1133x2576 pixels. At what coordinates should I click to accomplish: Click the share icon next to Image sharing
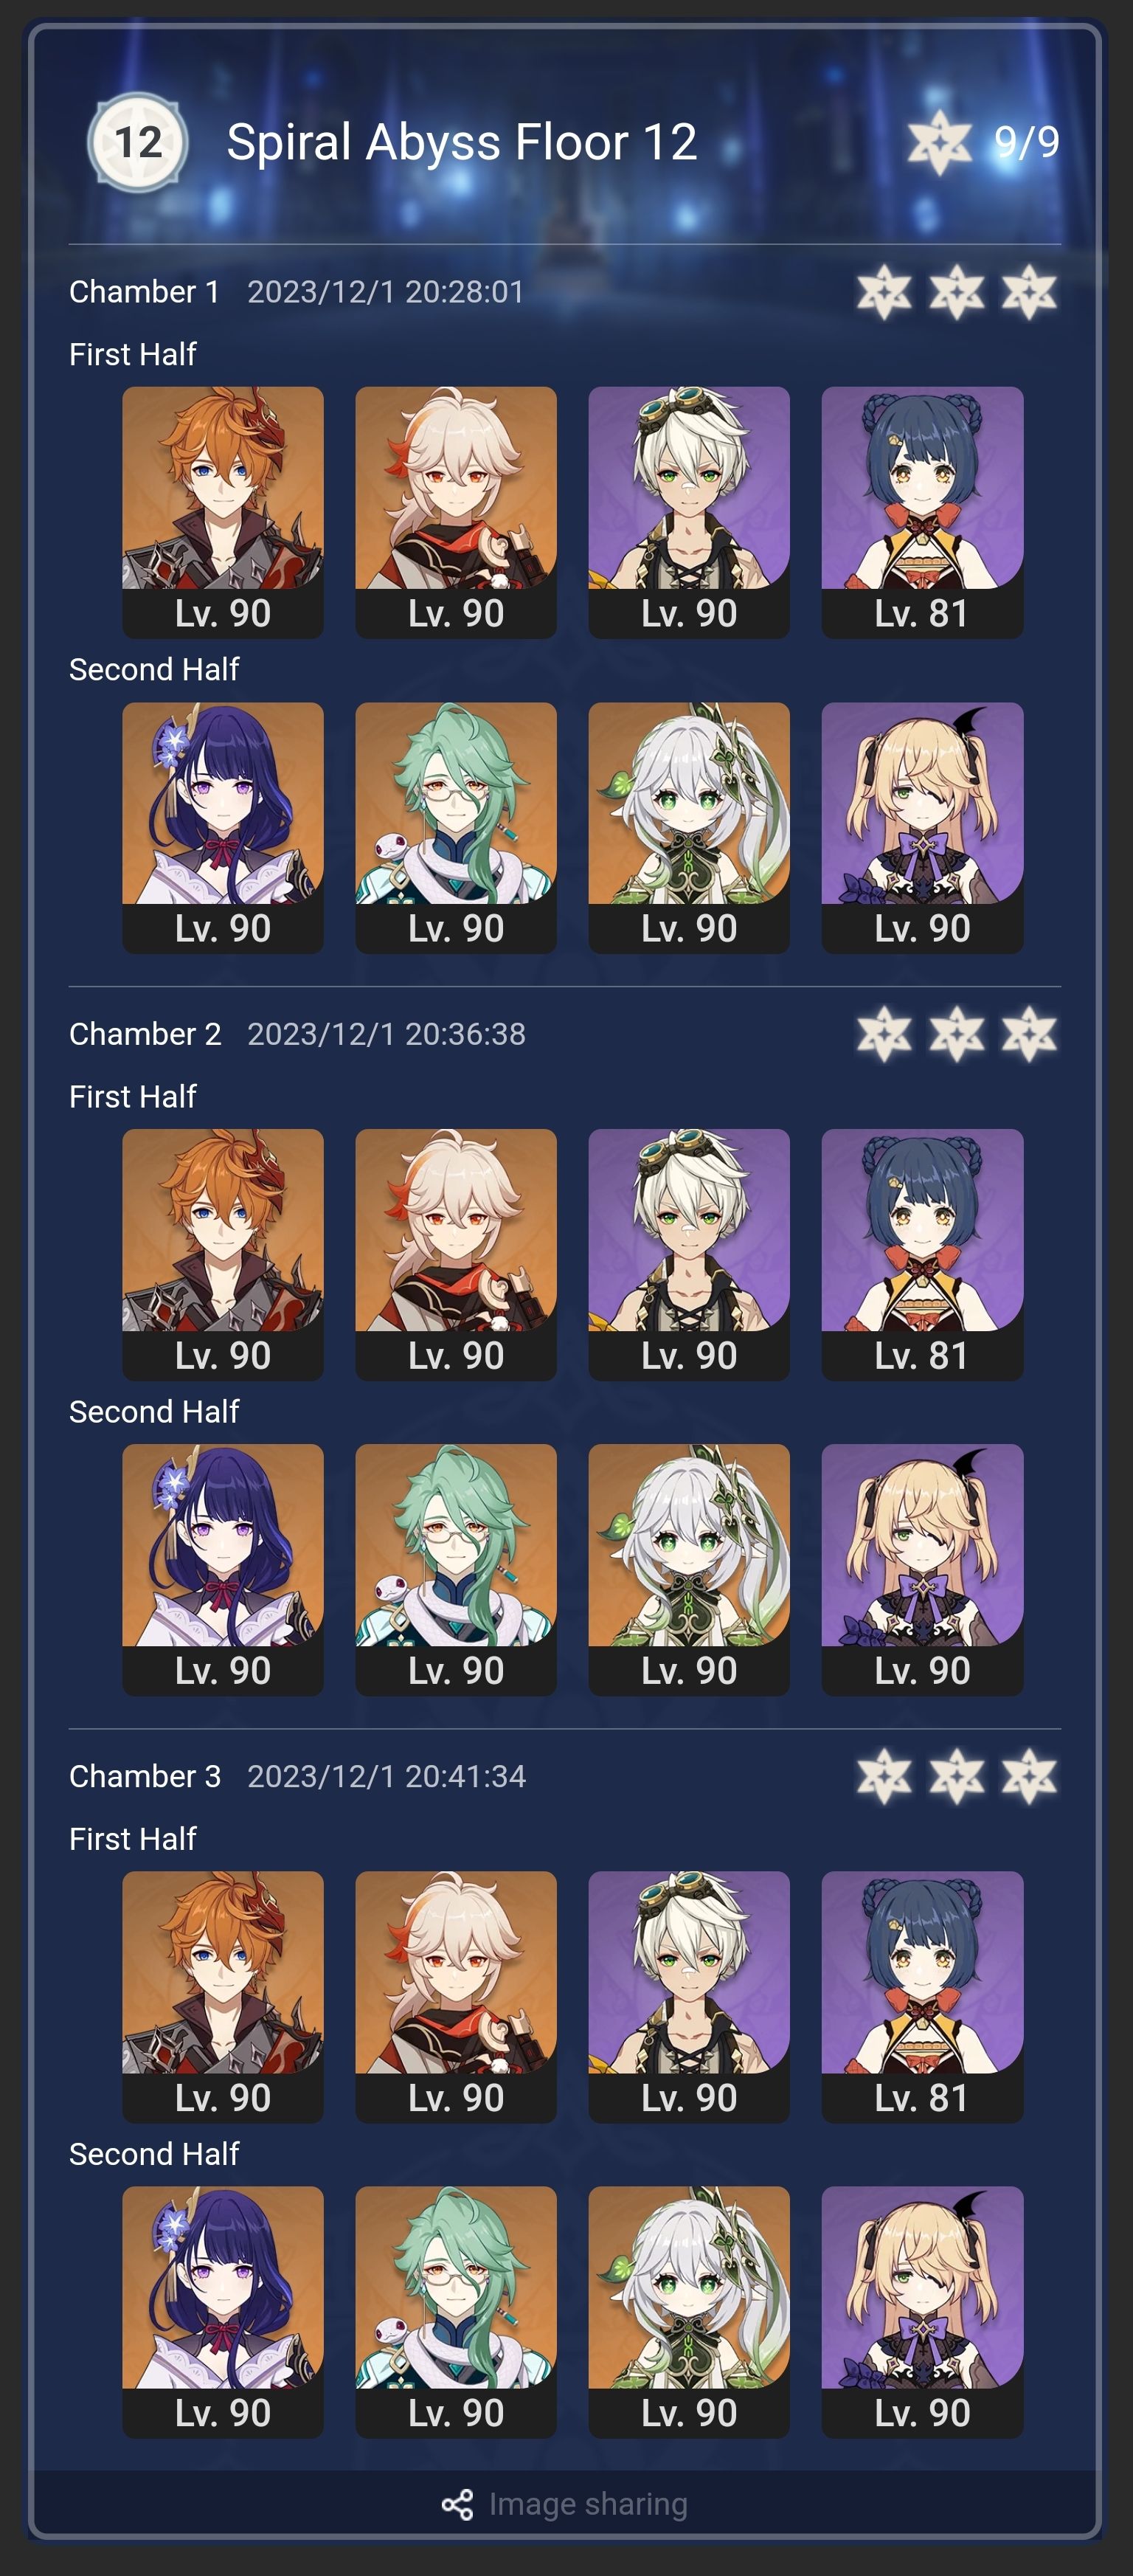[x=458, y=2504]
